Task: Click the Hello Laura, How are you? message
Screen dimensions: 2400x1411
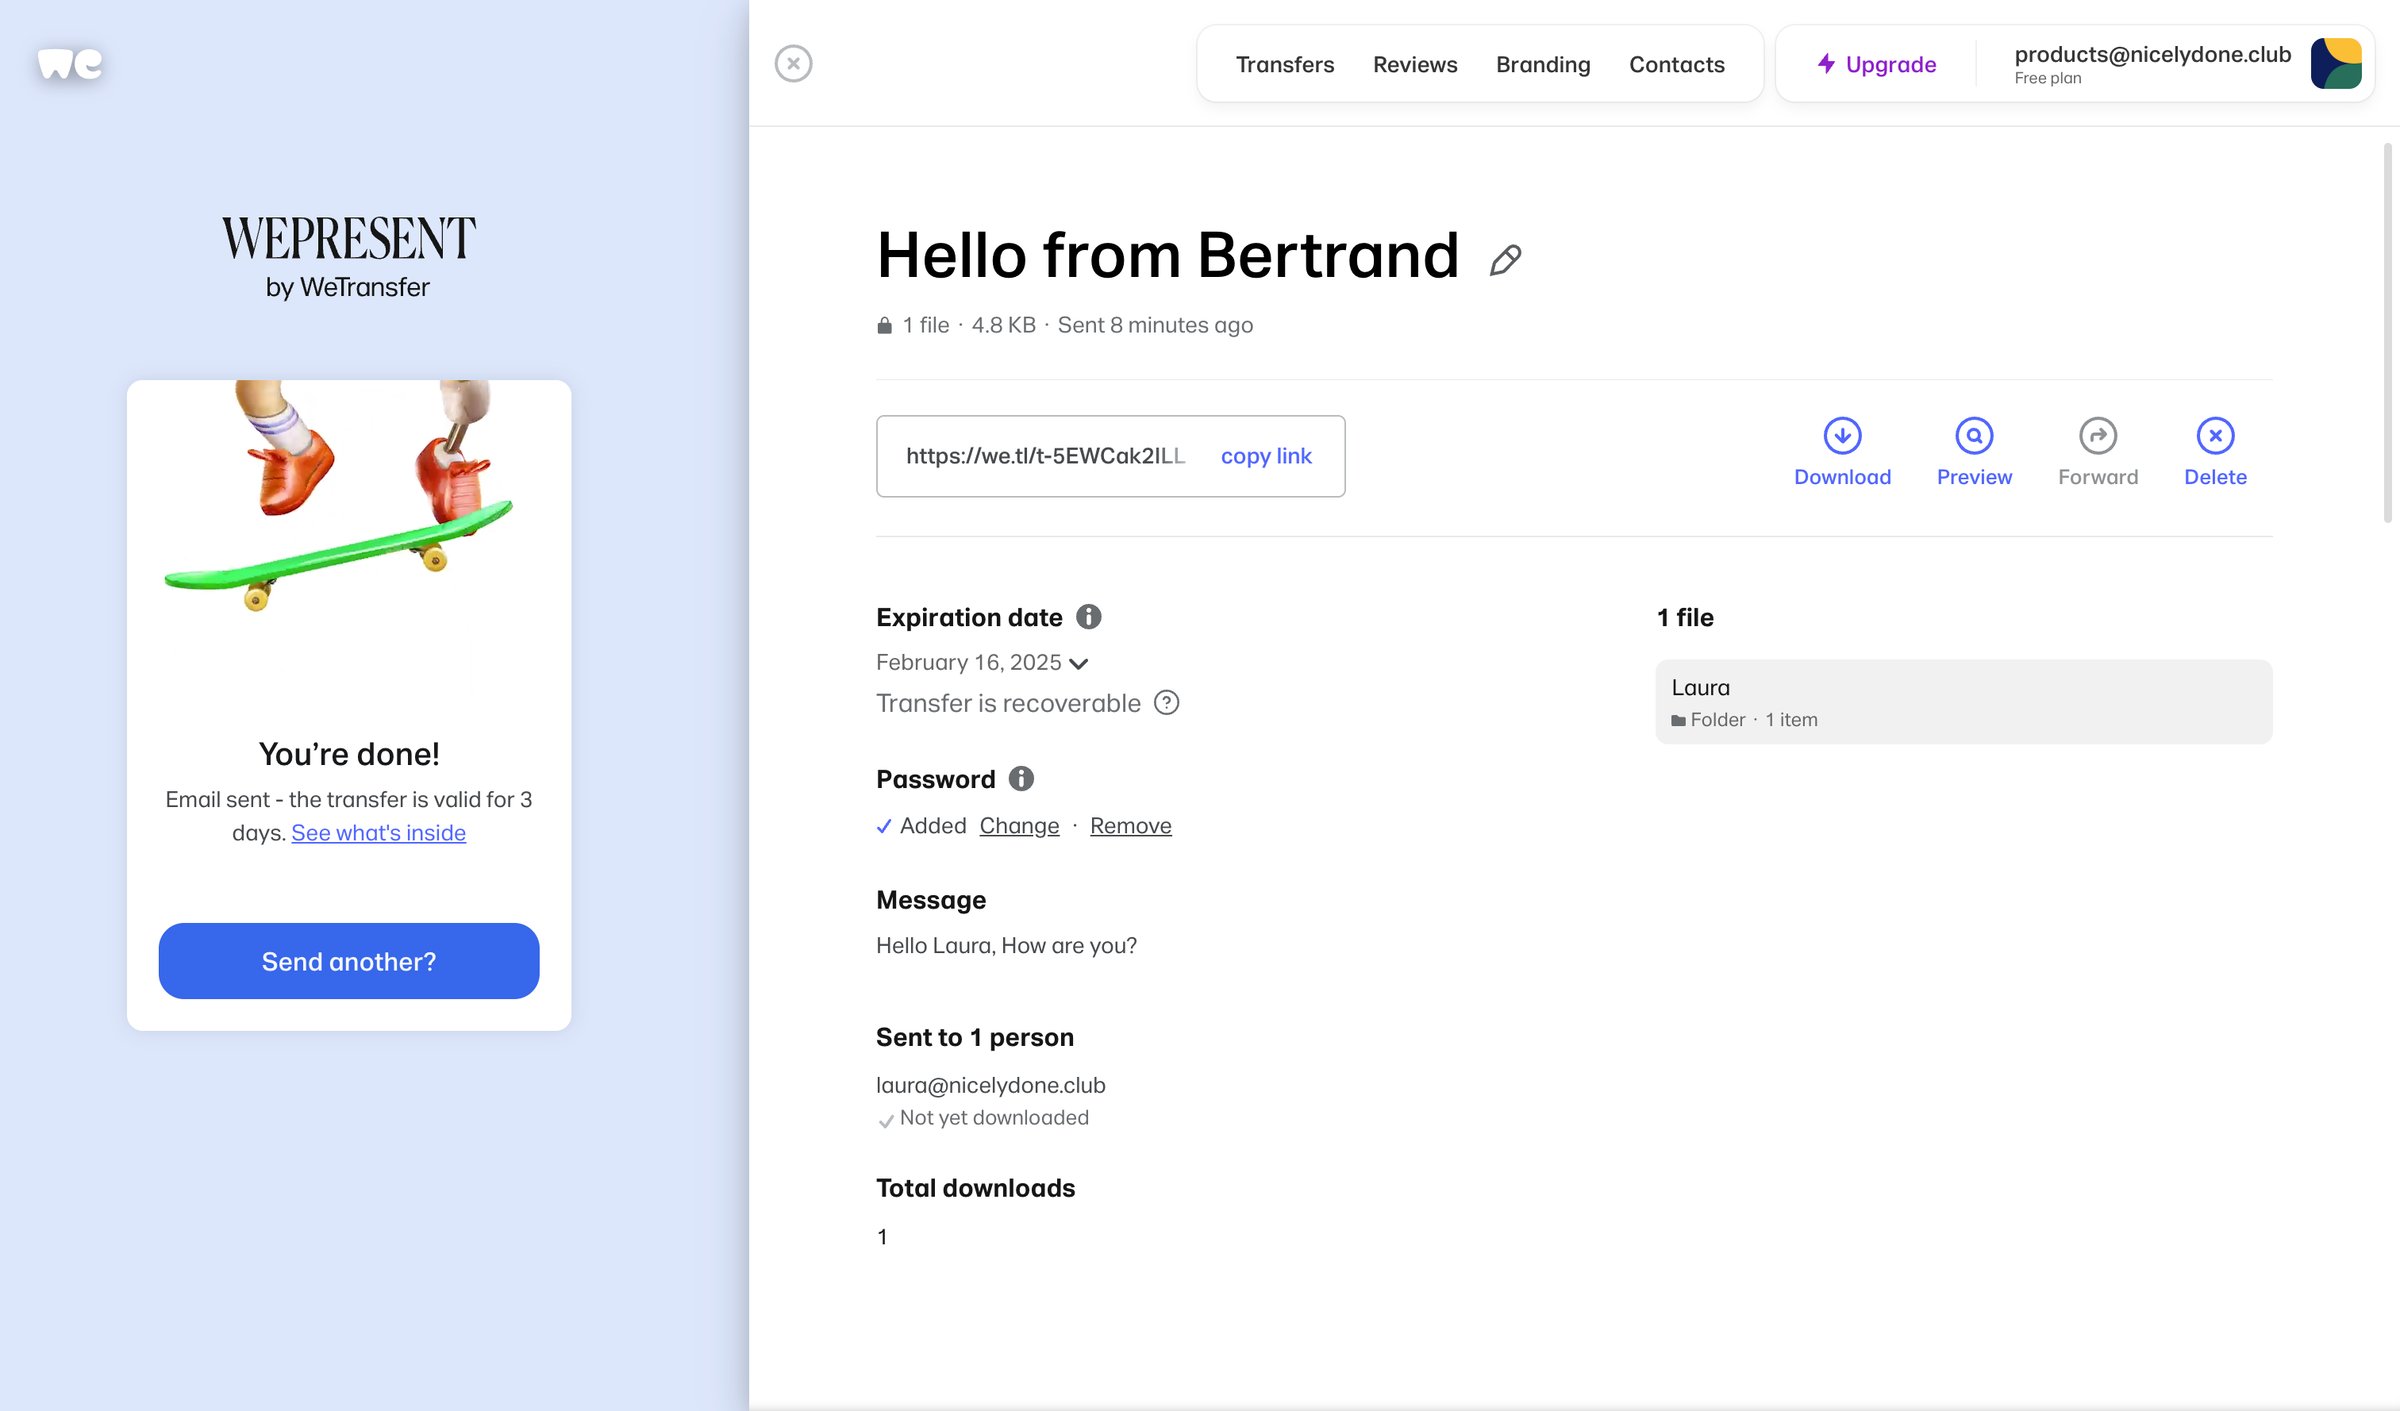Action: click(x=1006, y=945)
